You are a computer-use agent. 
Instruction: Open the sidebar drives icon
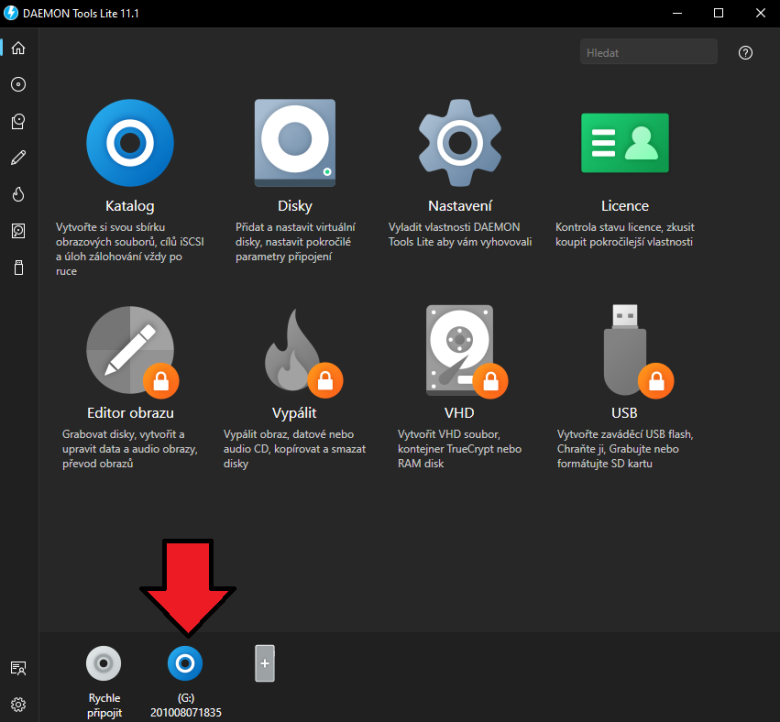click(x=18, y=121)
